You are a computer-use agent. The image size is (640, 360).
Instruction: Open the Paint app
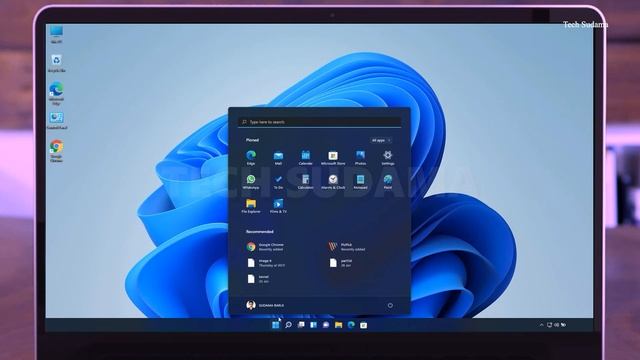pos(388,182)
